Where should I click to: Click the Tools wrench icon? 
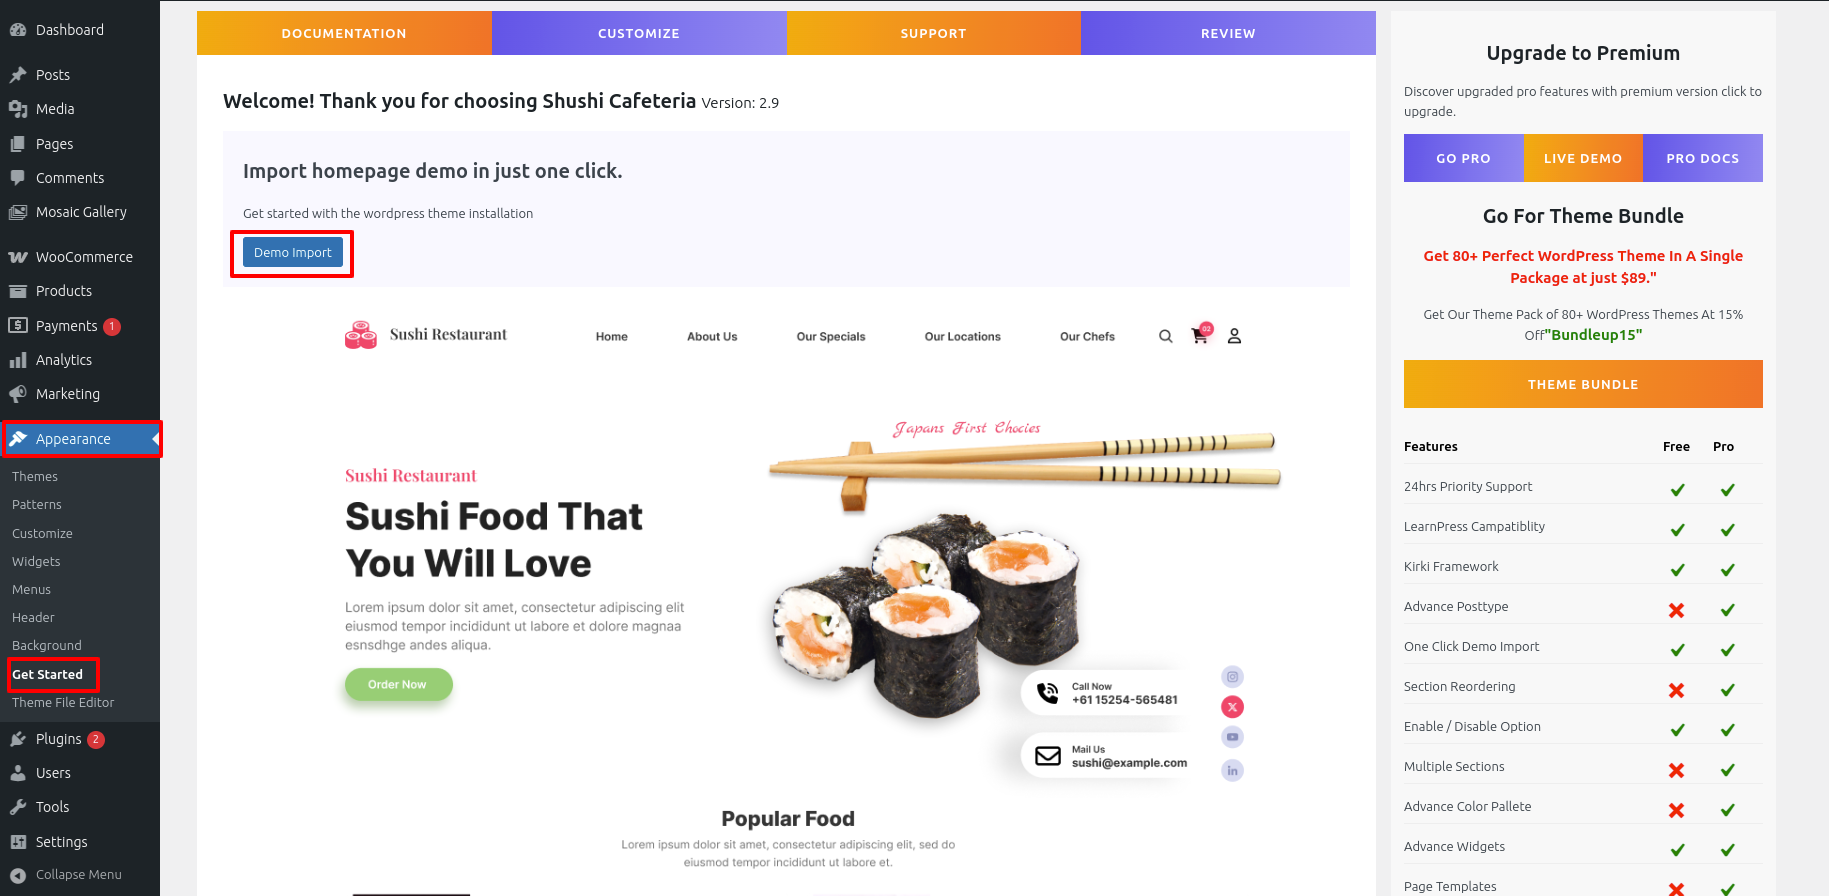[x=18, y=807]
